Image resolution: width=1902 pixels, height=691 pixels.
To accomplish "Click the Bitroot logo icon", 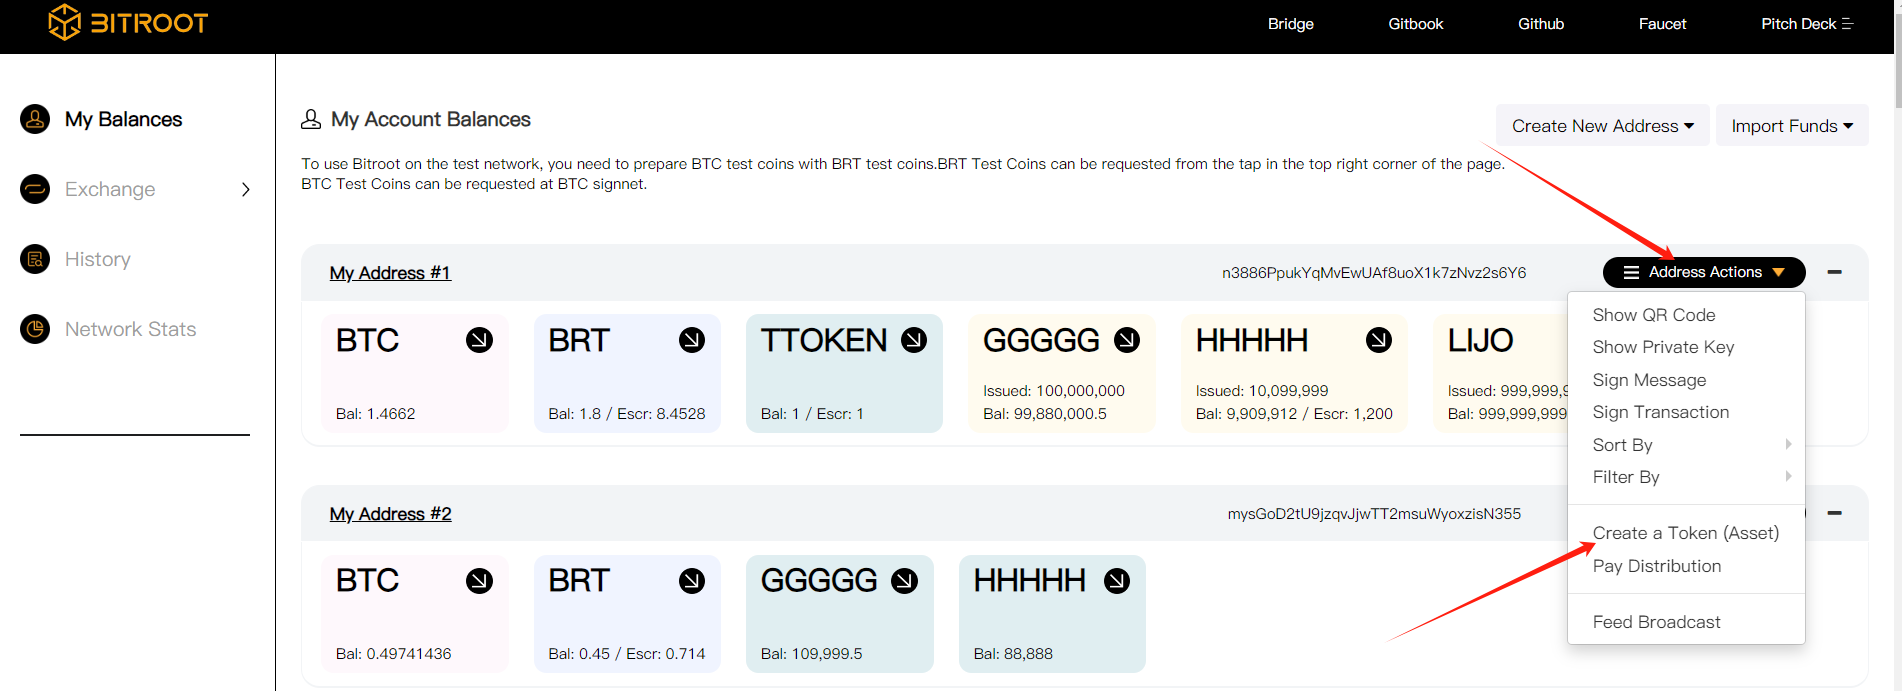I will 65,22.
